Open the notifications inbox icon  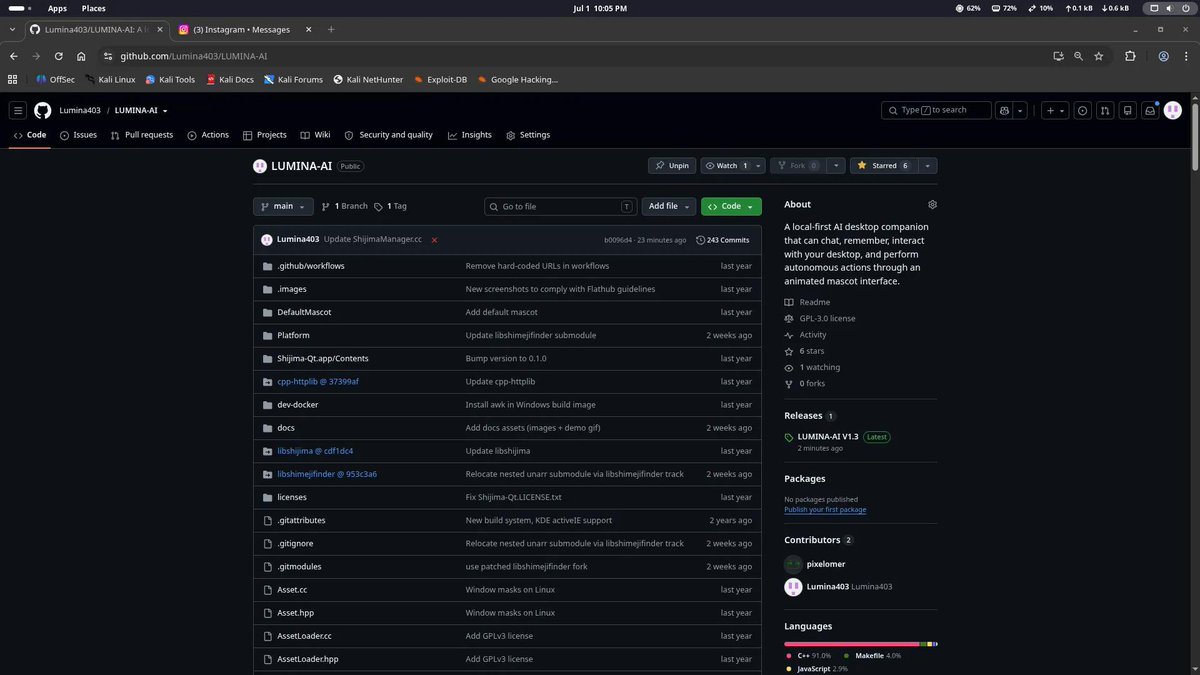point(1150,110)
